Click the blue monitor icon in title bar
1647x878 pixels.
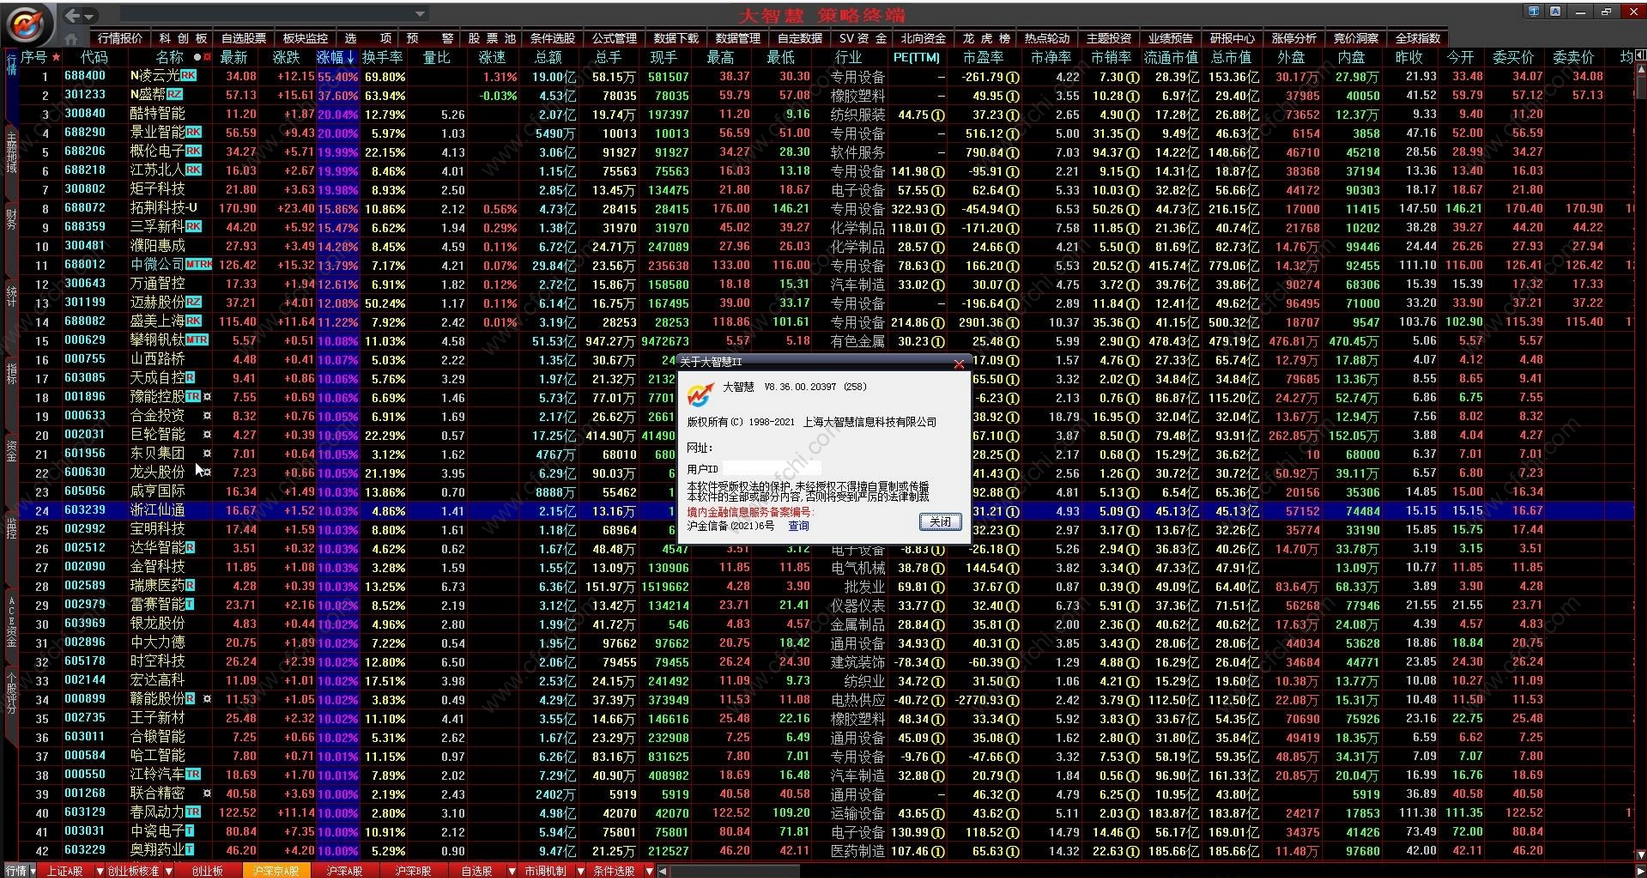(x=1533, y=12)
